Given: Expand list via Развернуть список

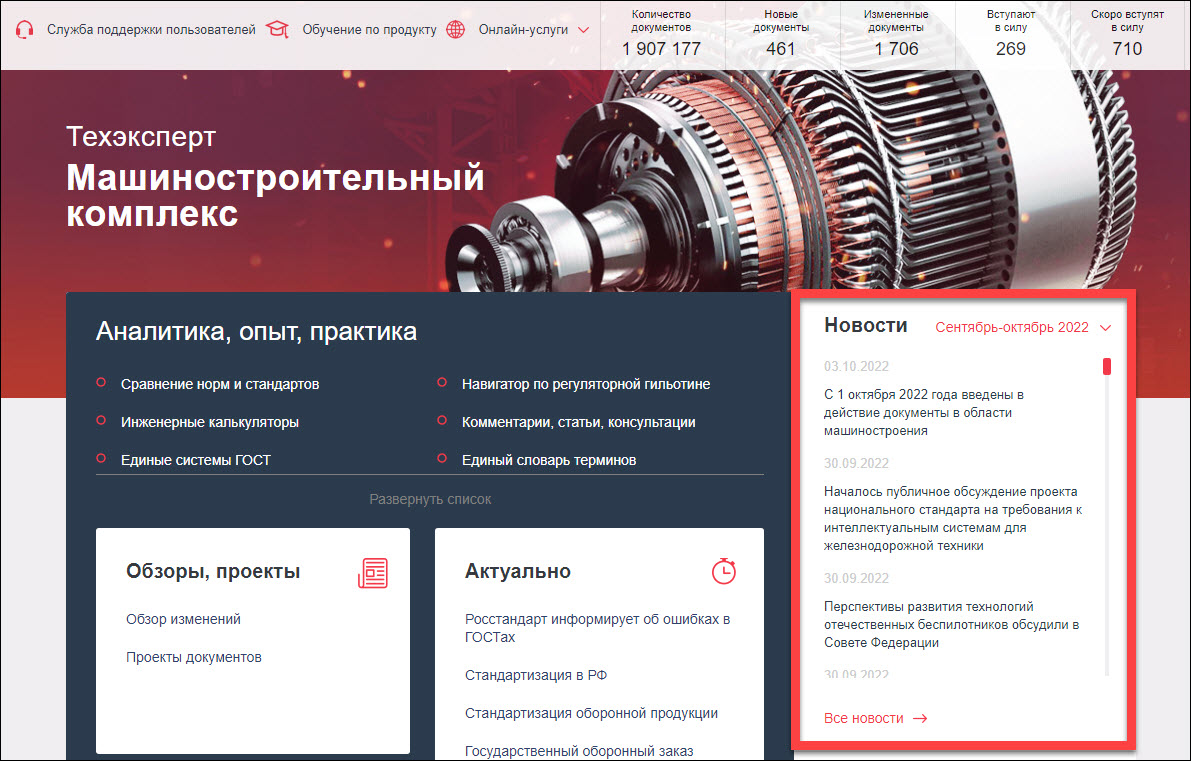Looking at the screenshot, I should 430,499.
